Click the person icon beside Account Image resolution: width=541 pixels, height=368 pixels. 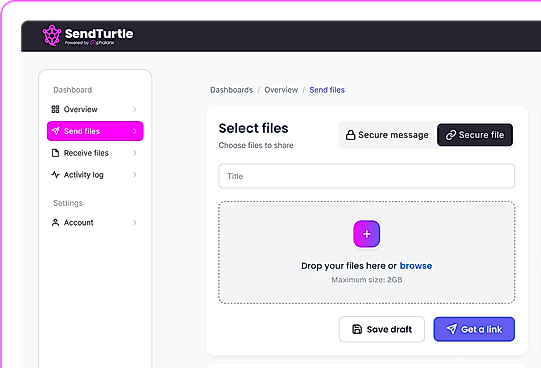click(55, 222)
